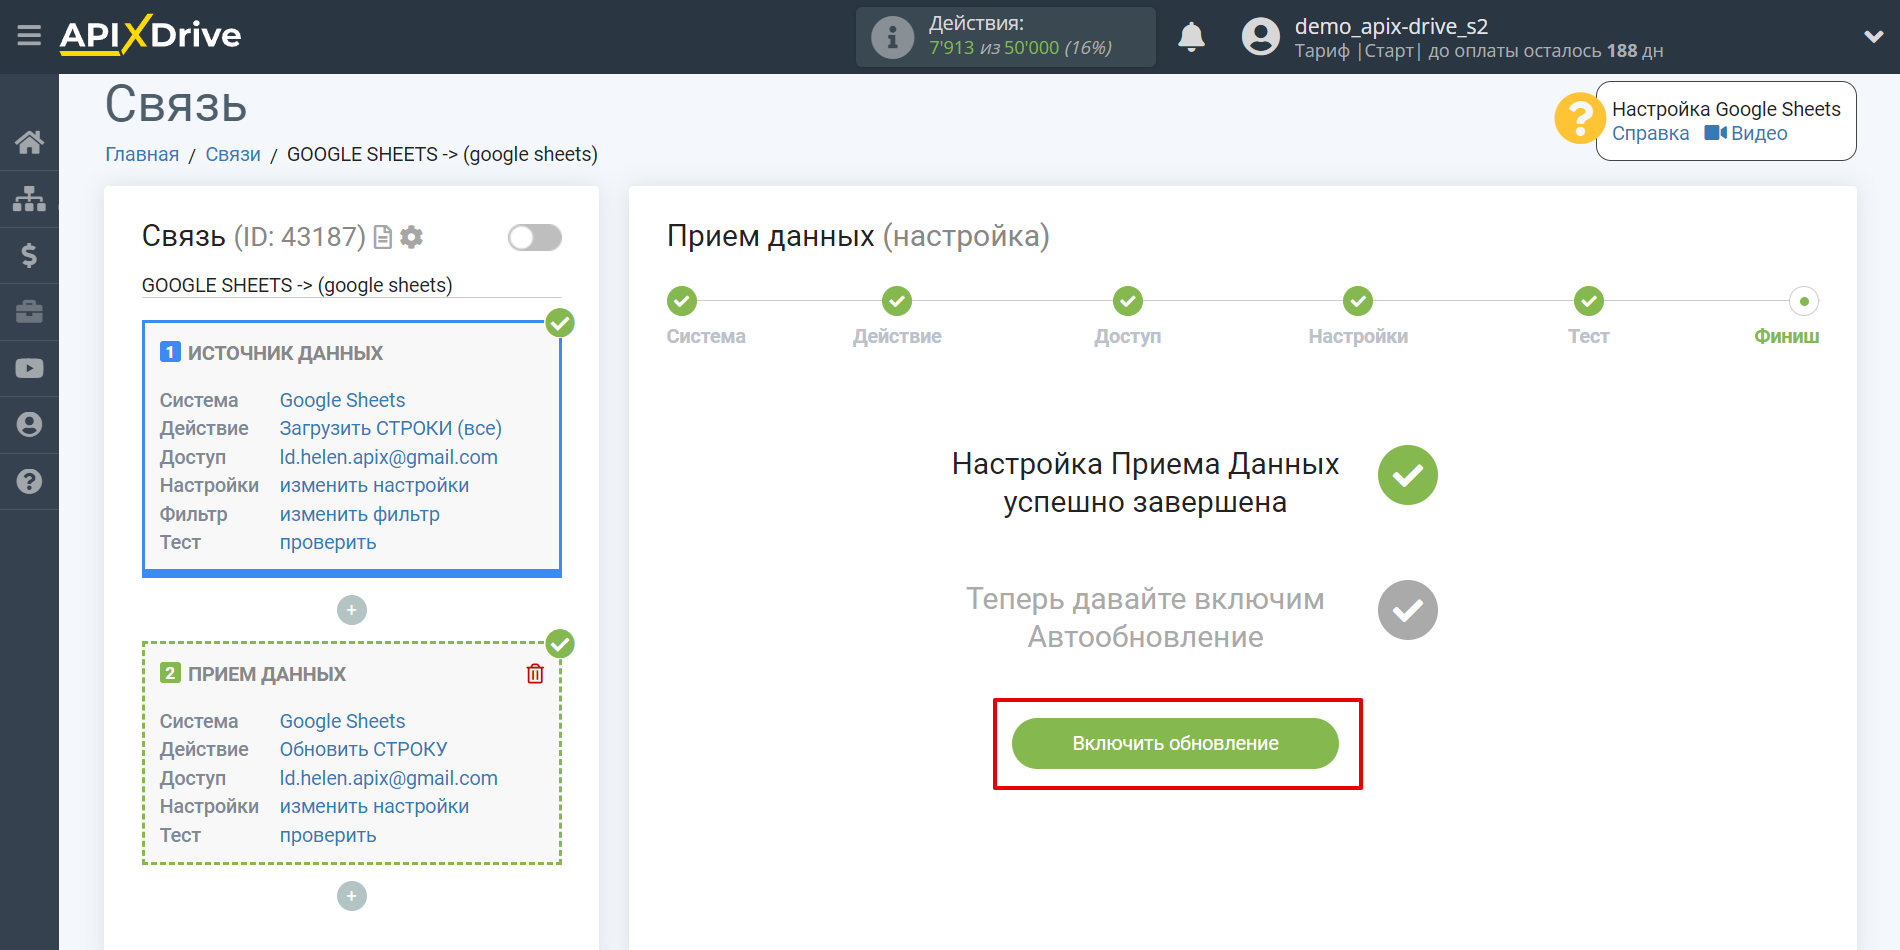Open connection settings gear icon
This screenshot has width=1900, height=950.
(411, 237)
